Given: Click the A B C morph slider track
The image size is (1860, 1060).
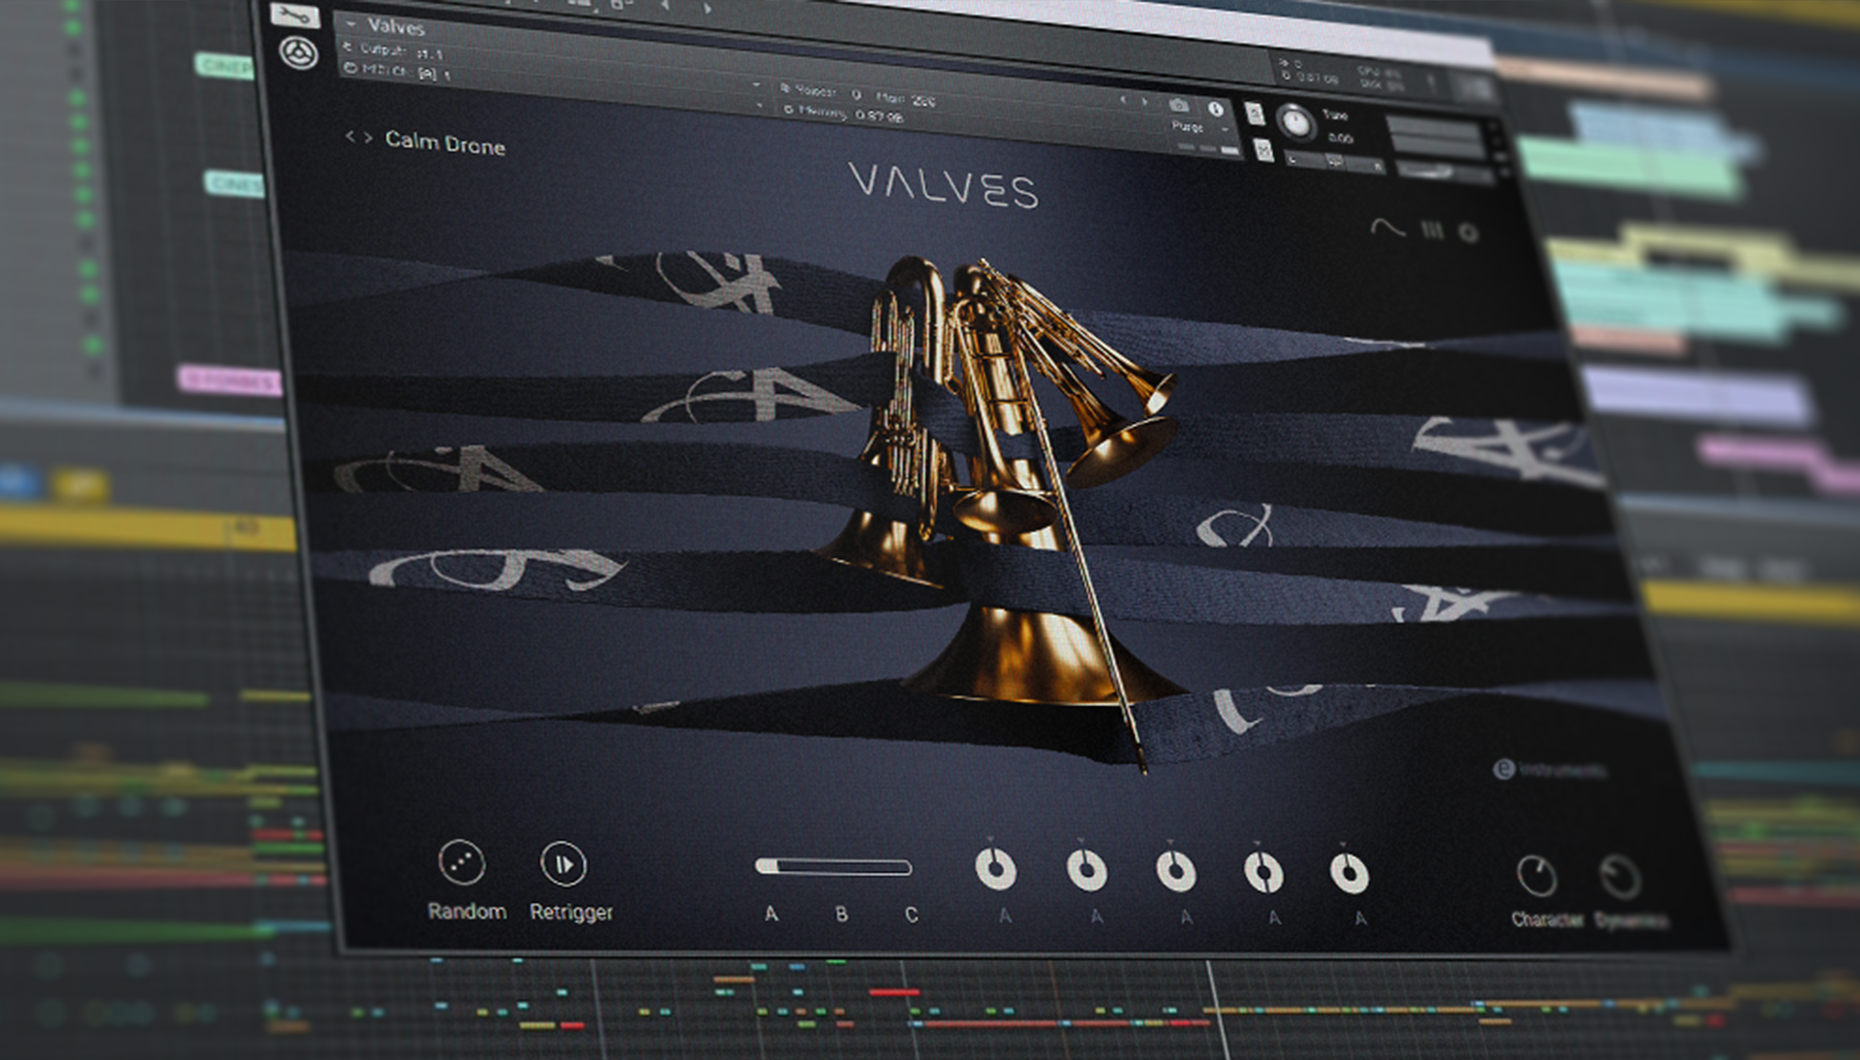Looking at the screenshot, I should [x=833, y=866].
